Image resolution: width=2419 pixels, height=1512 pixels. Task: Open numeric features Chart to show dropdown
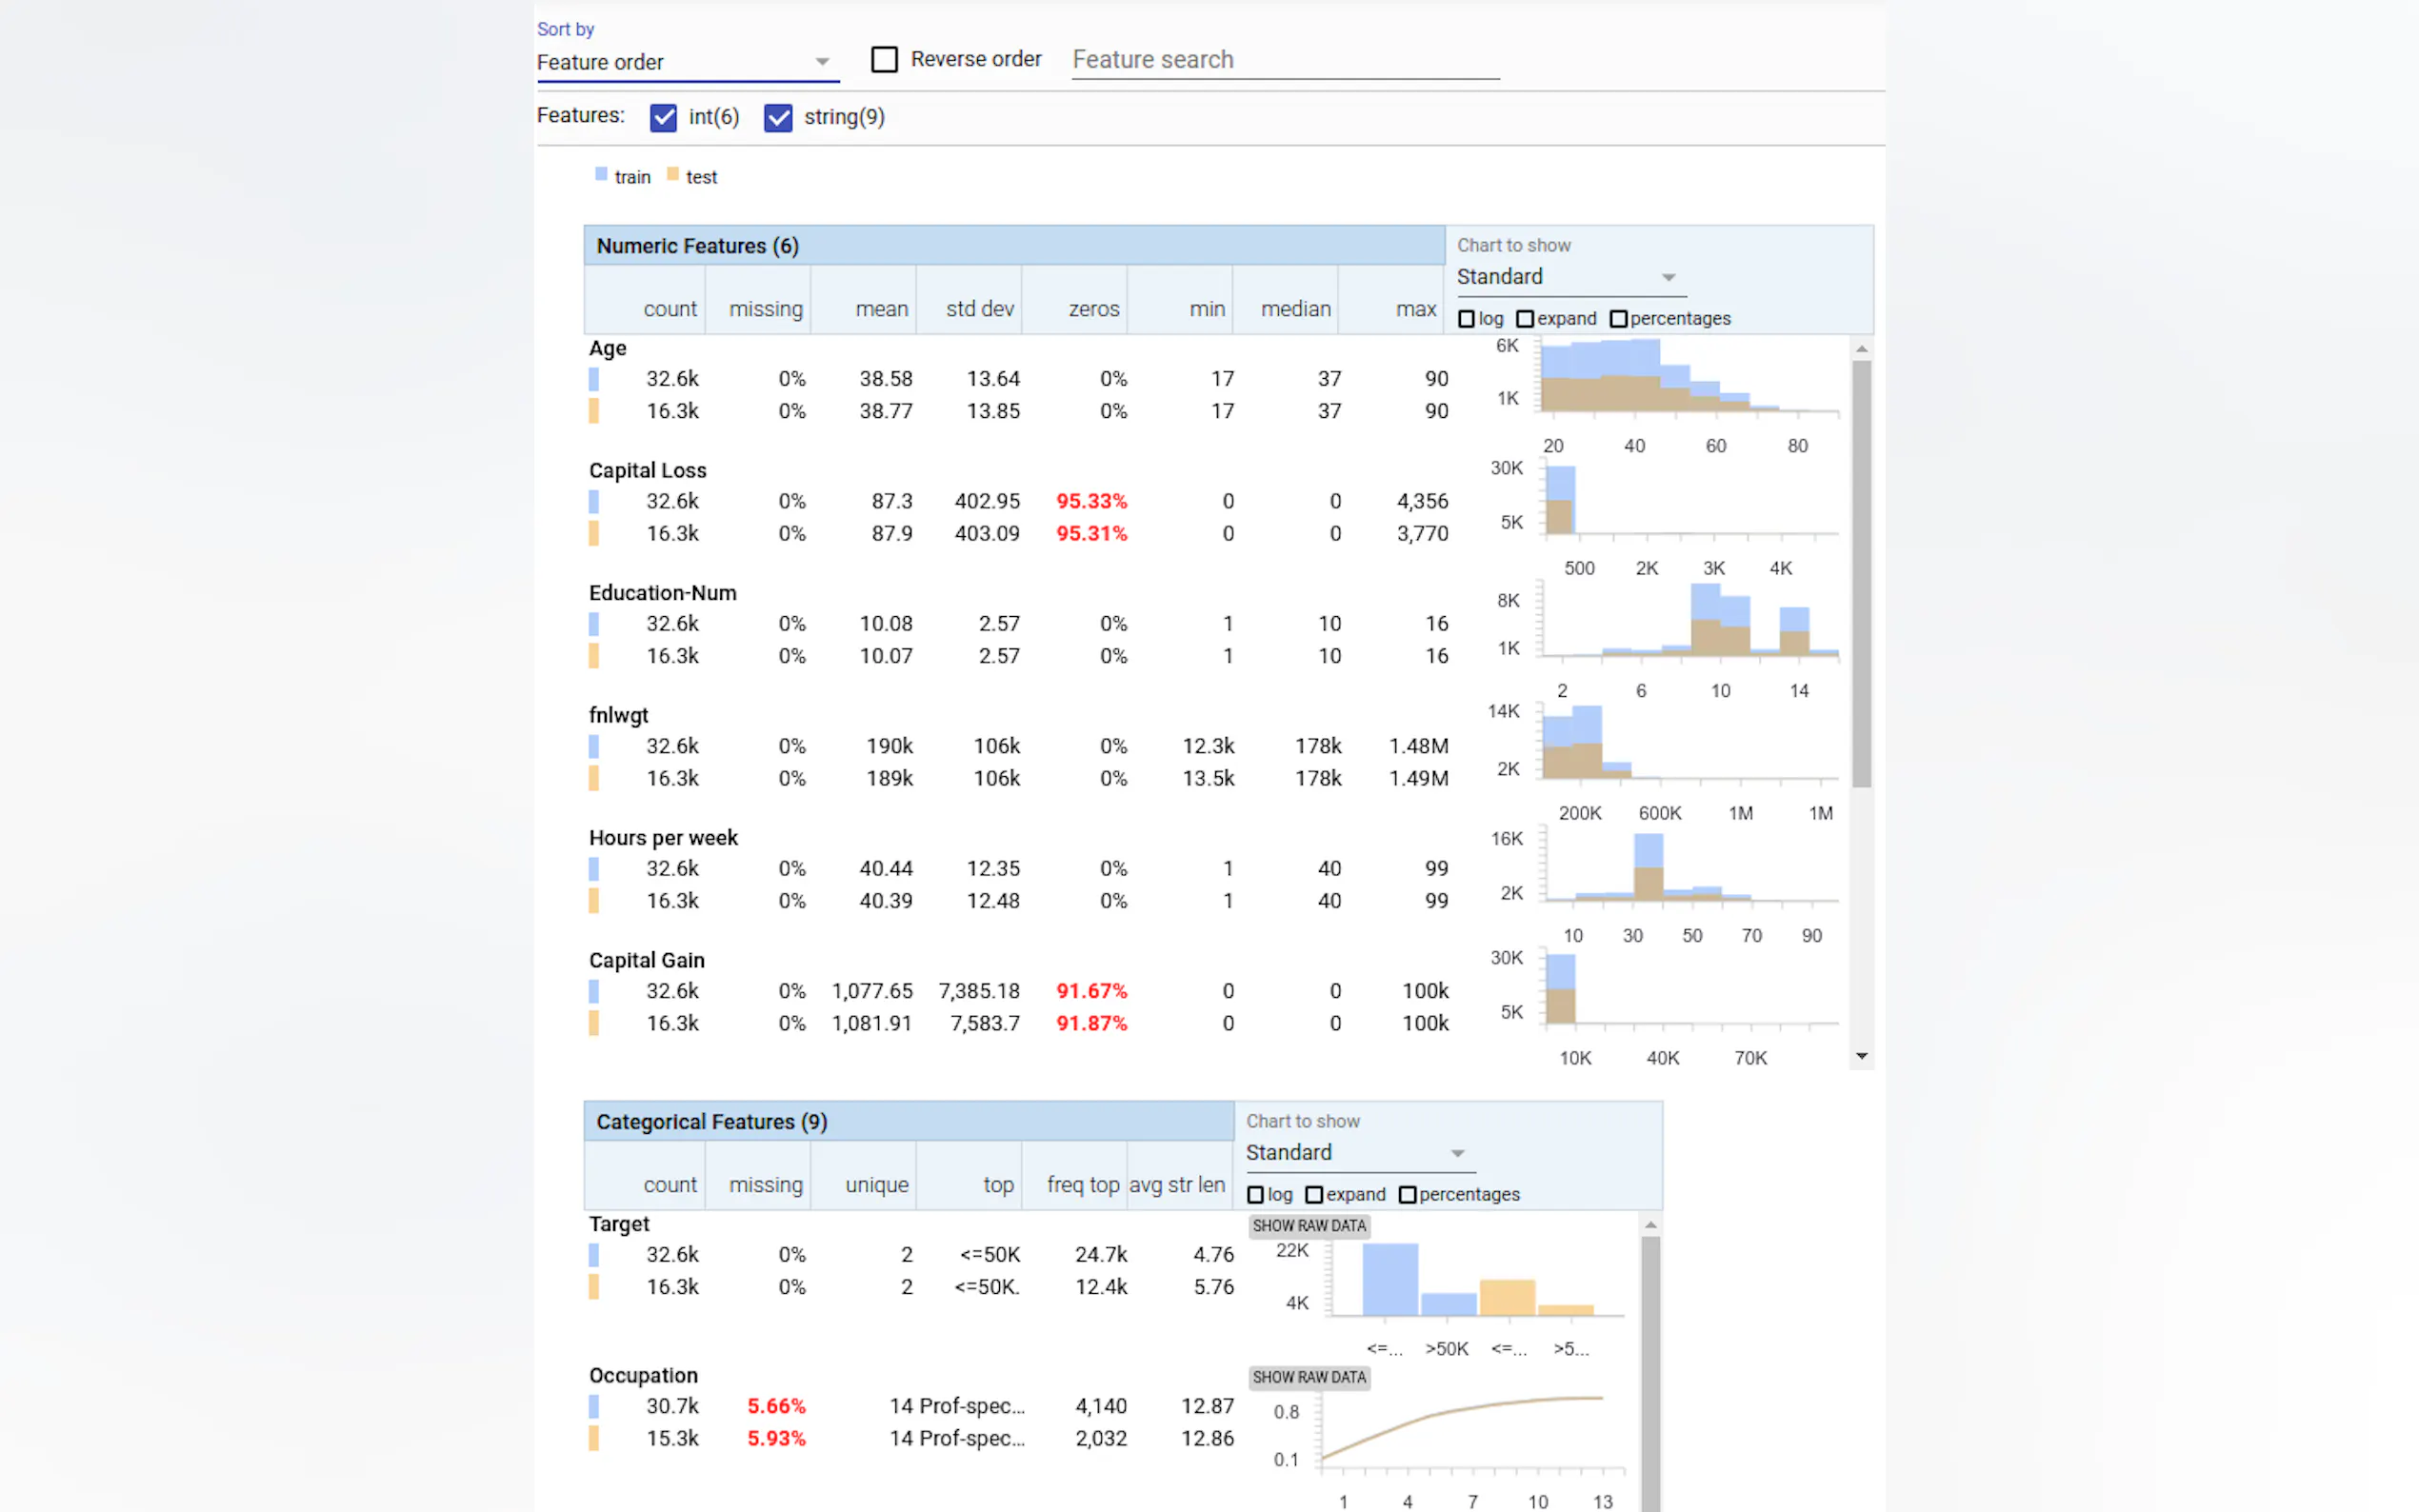[1568, 277]
